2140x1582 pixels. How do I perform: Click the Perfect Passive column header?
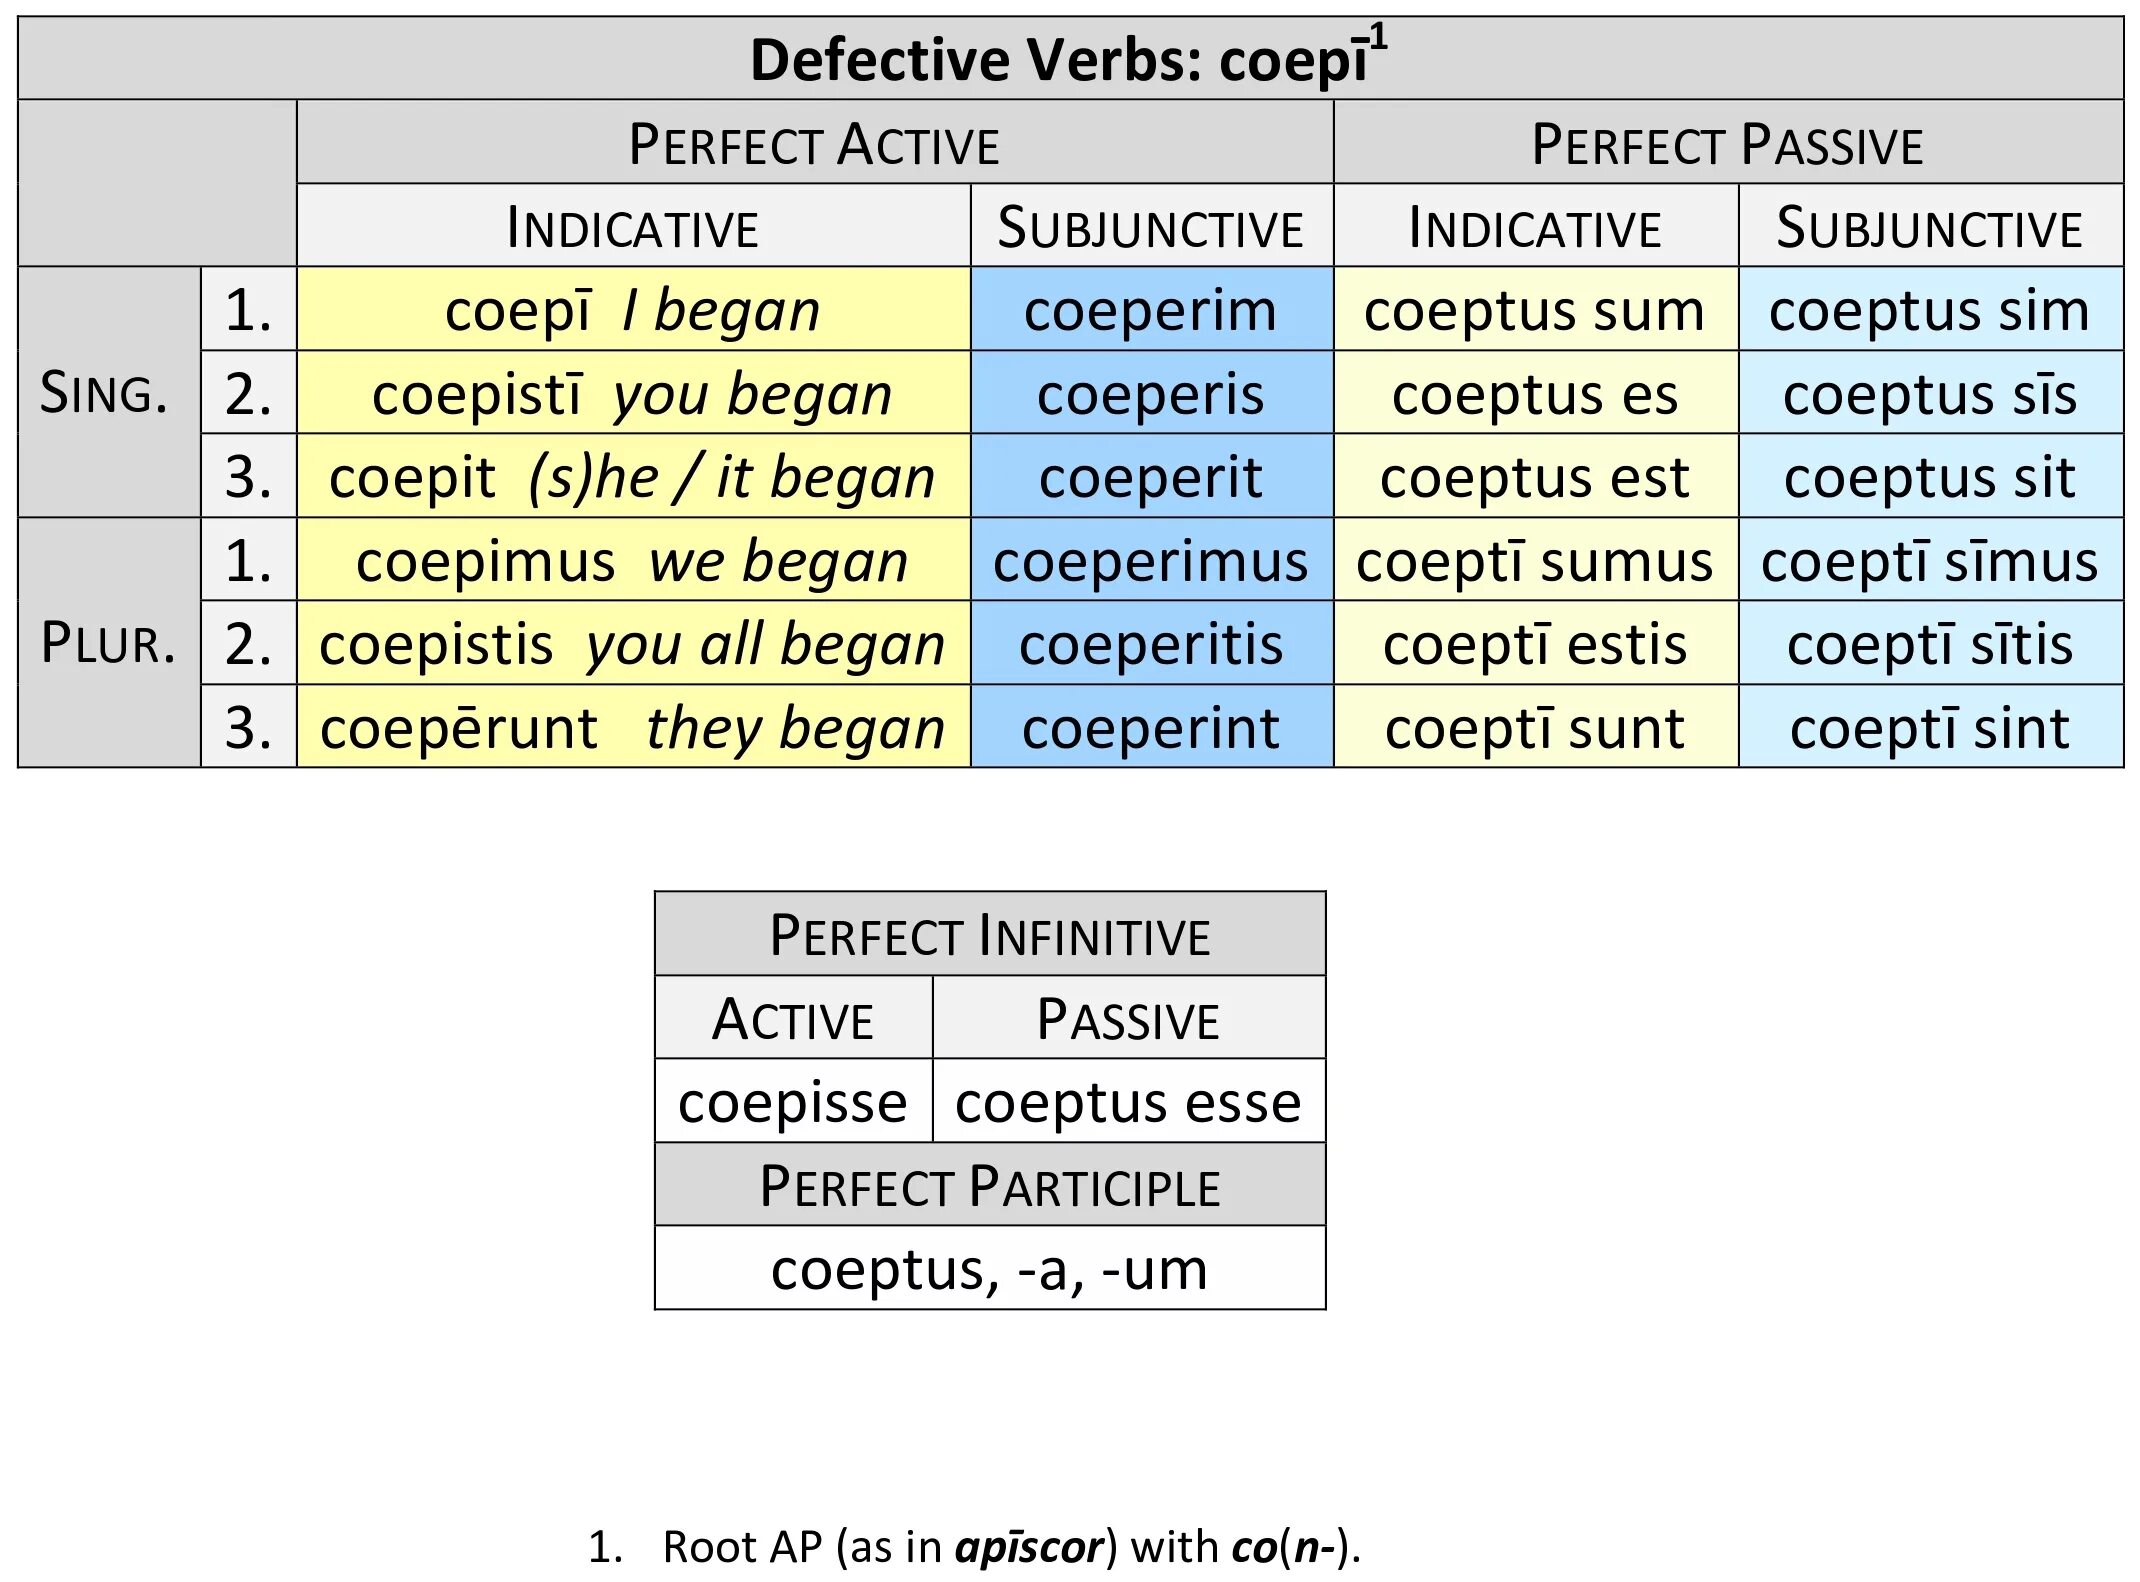[1727, 144]
